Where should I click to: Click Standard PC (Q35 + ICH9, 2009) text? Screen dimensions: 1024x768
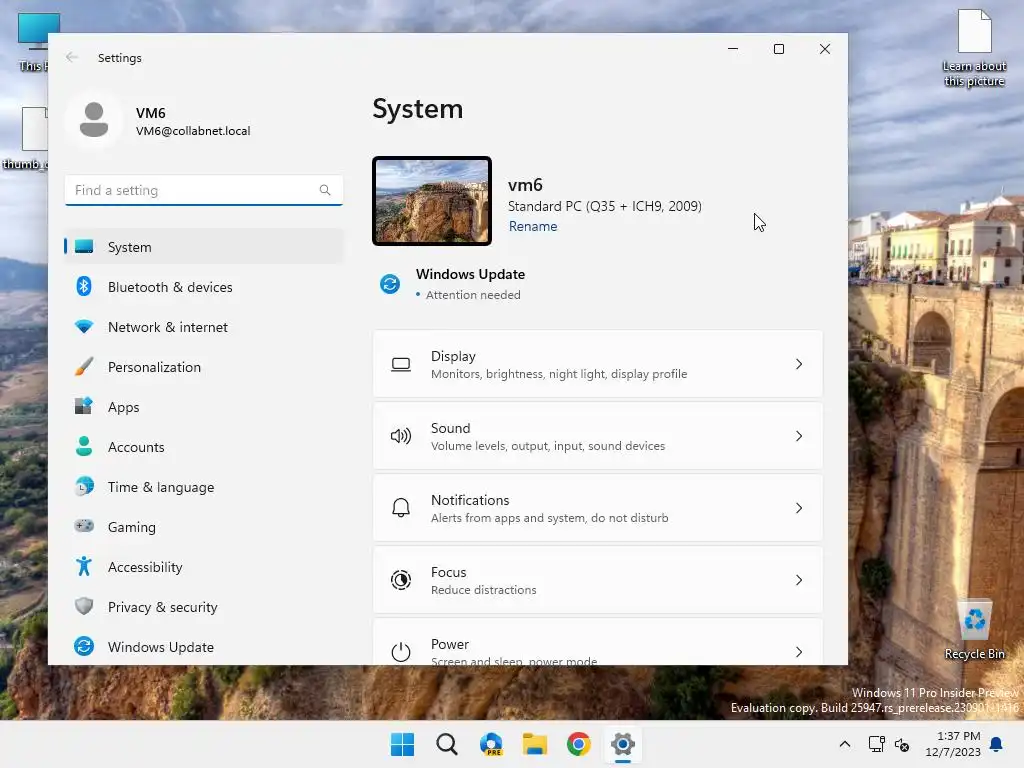point(605,206)
